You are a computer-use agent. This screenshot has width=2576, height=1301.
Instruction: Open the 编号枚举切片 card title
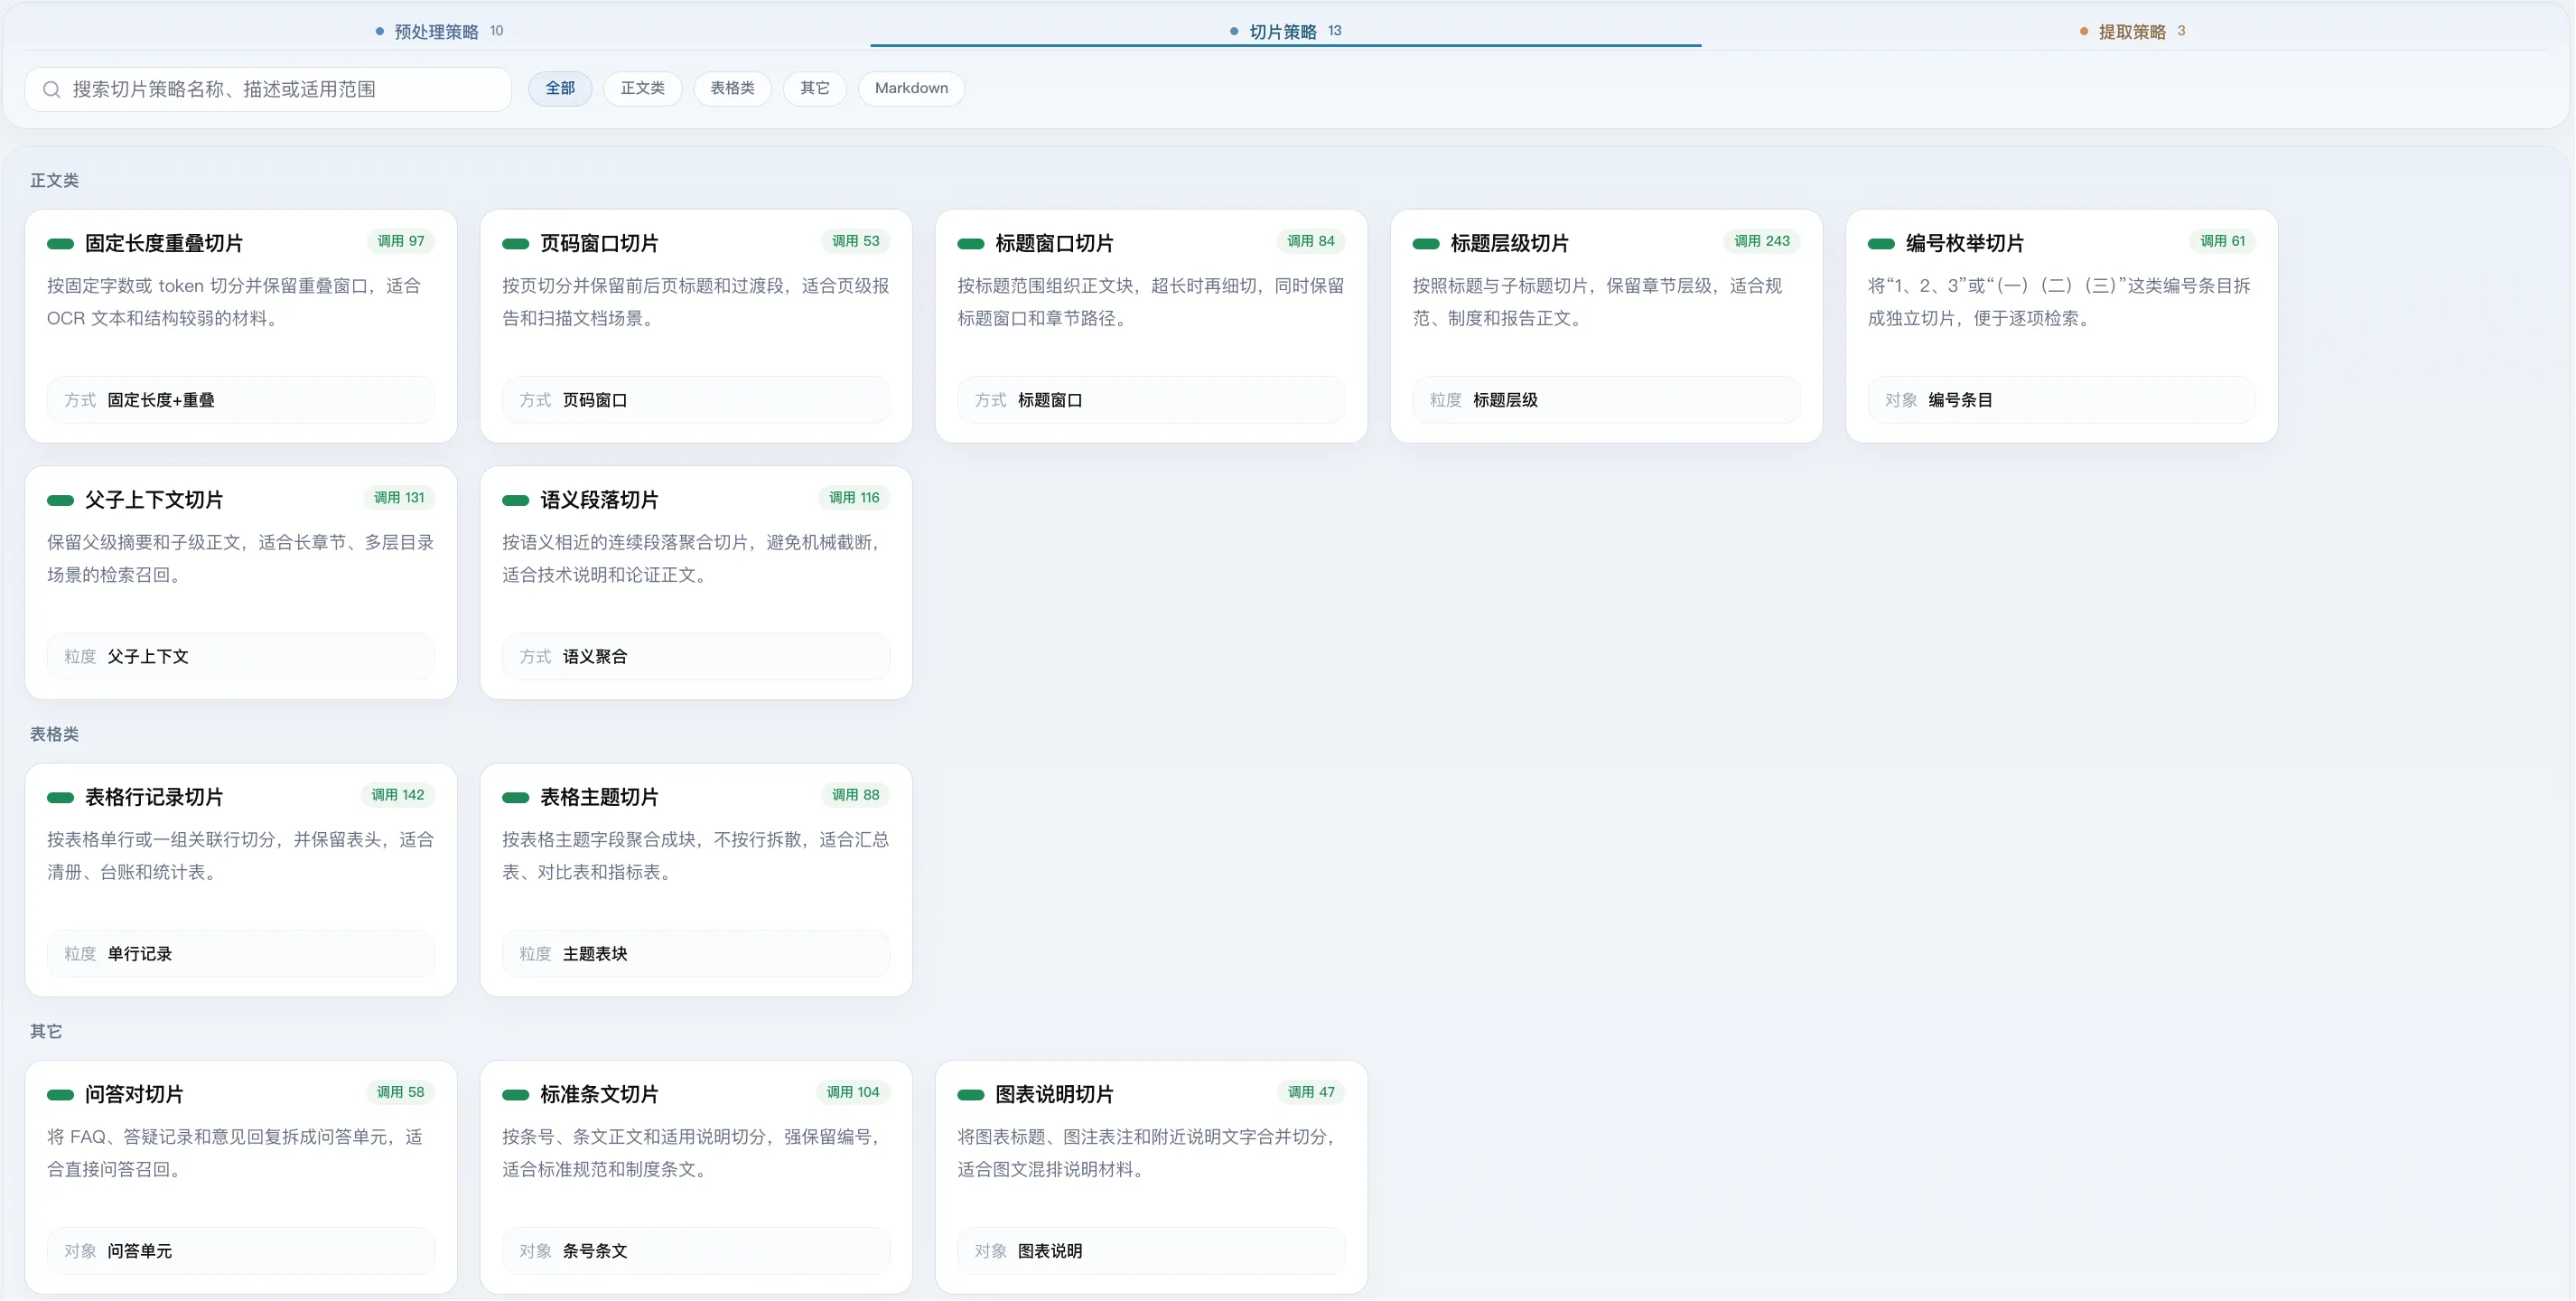[x=1964, y=243]
